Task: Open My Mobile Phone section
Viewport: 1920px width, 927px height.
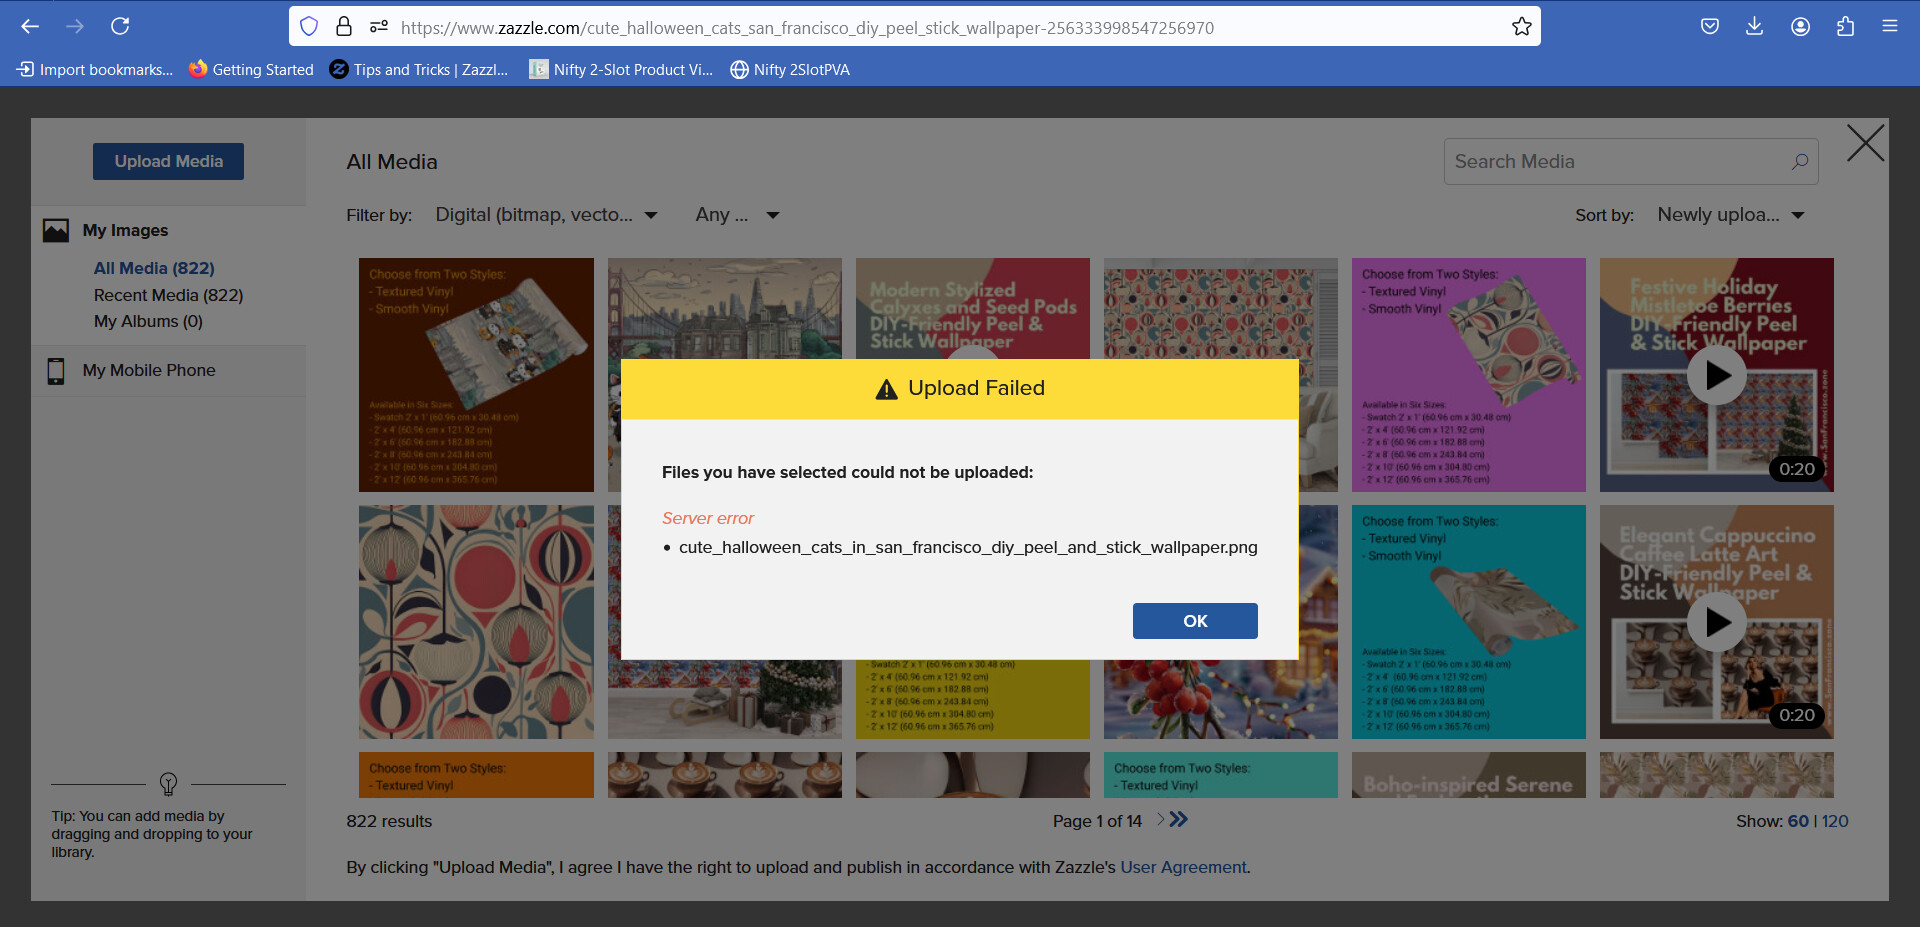Action: point(149,370)
